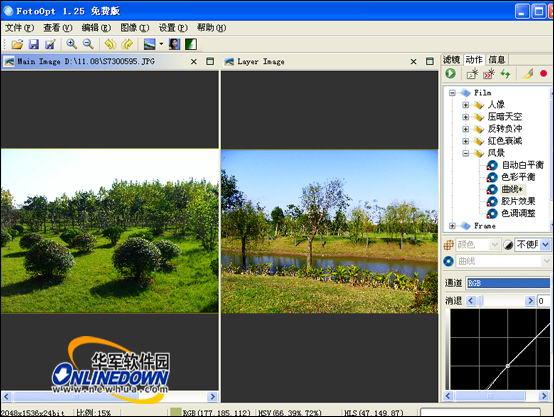
Task: Click the blue disc icon beside 曲线 field
Action: (449, 262)
